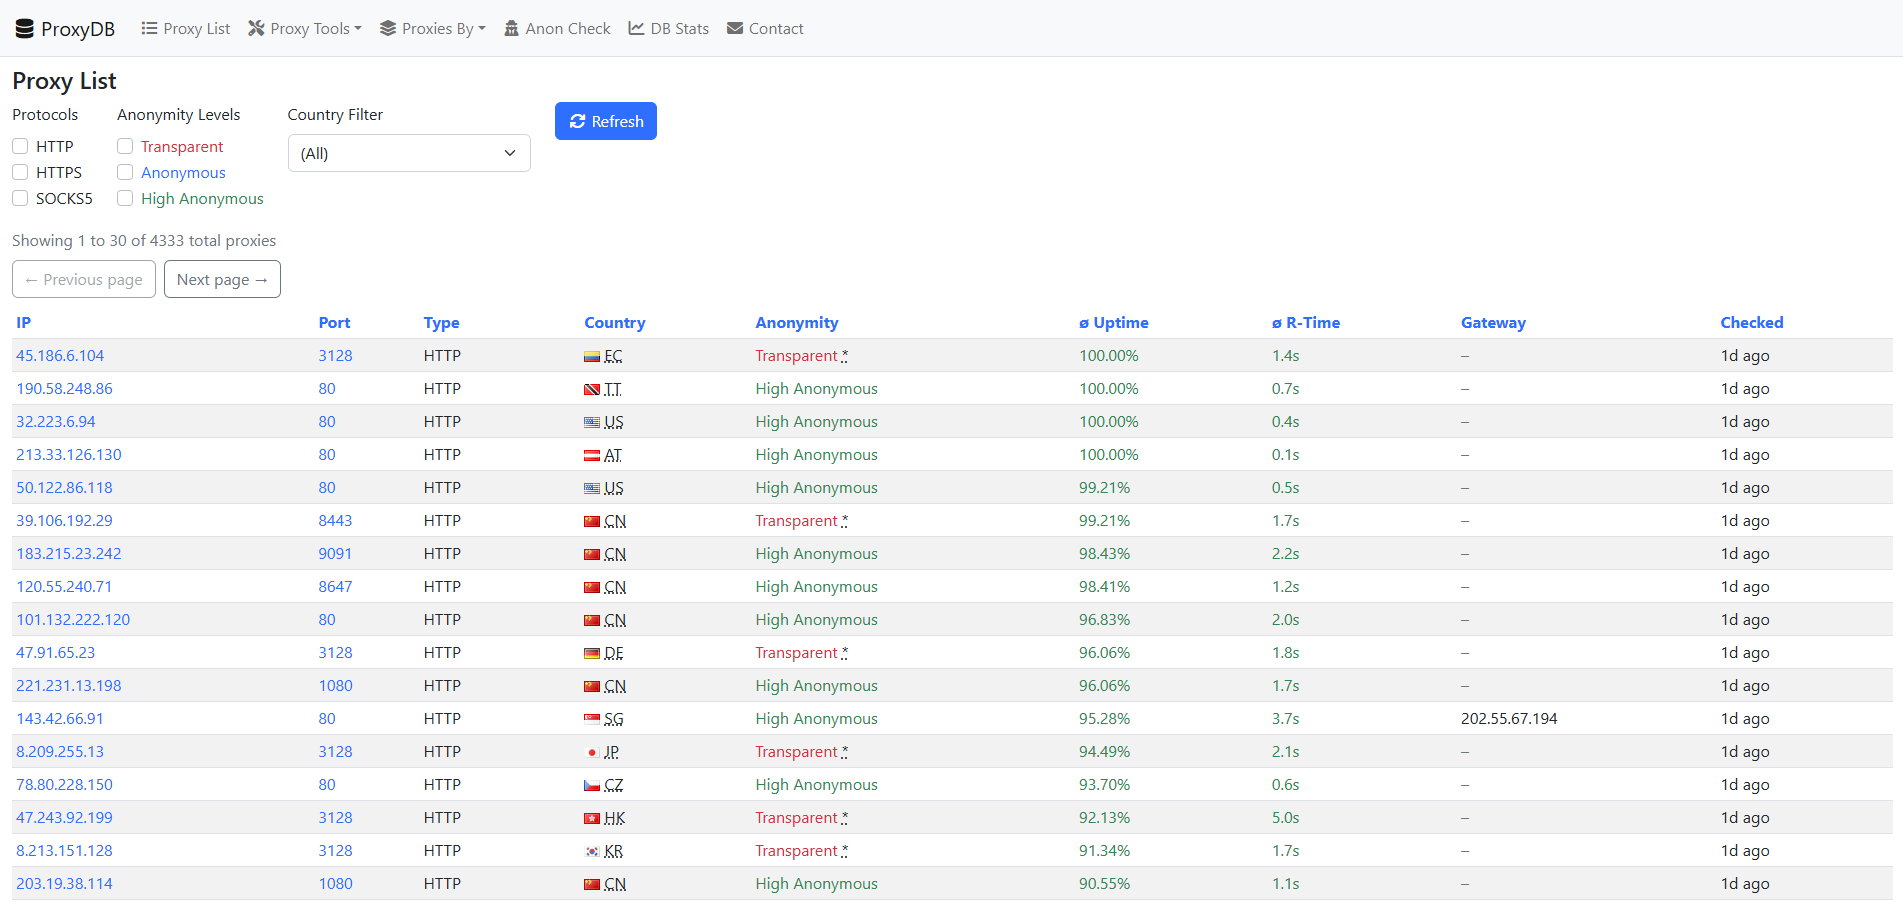
Task: Open the Country Filter dropdown
Action: pyautogui.click(x=409, y=153)
